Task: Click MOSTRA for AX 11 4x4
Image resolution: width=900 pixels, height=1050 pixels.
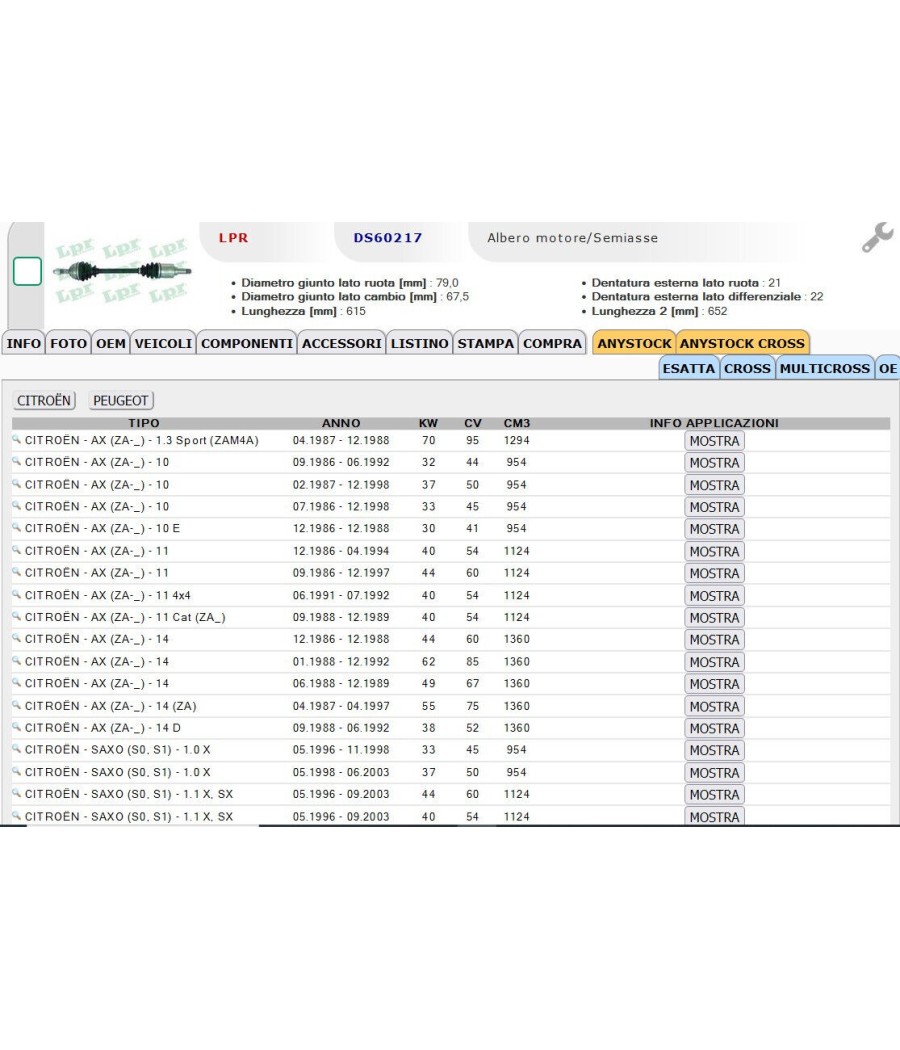Action: (715, 595)
